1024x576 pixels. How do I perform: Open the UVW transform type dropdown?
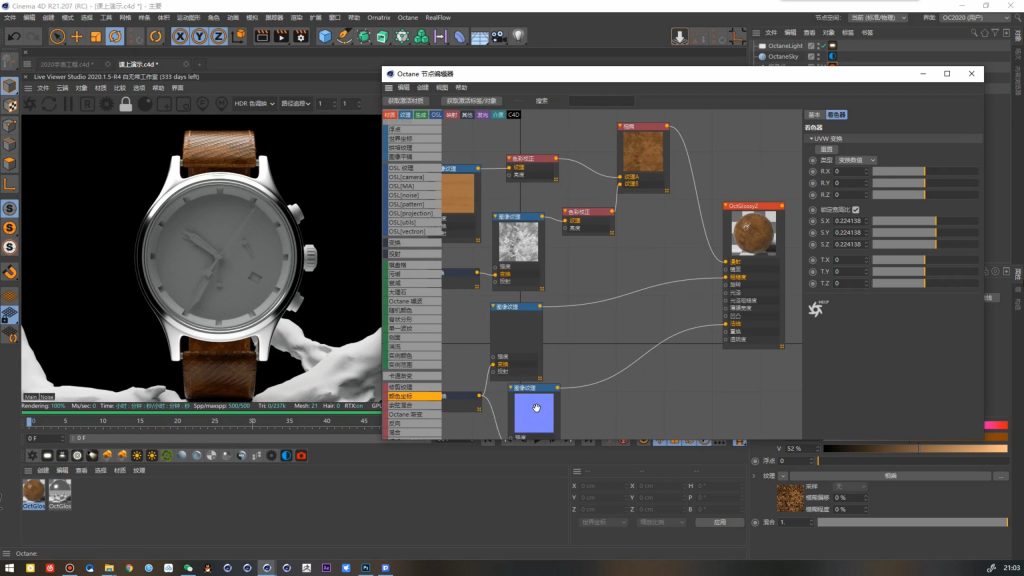pos(856,160)
